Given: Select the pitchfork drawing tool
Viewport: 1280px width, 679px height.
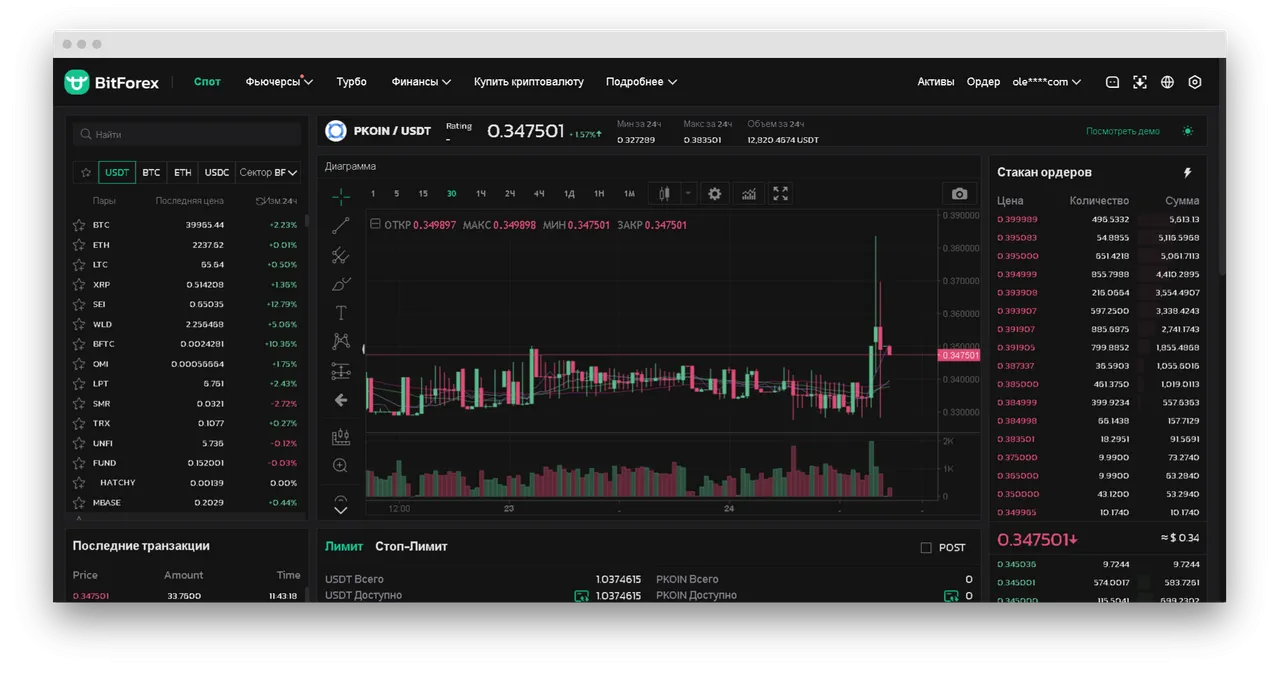Looking at the screenshot, I should (341, 255).
